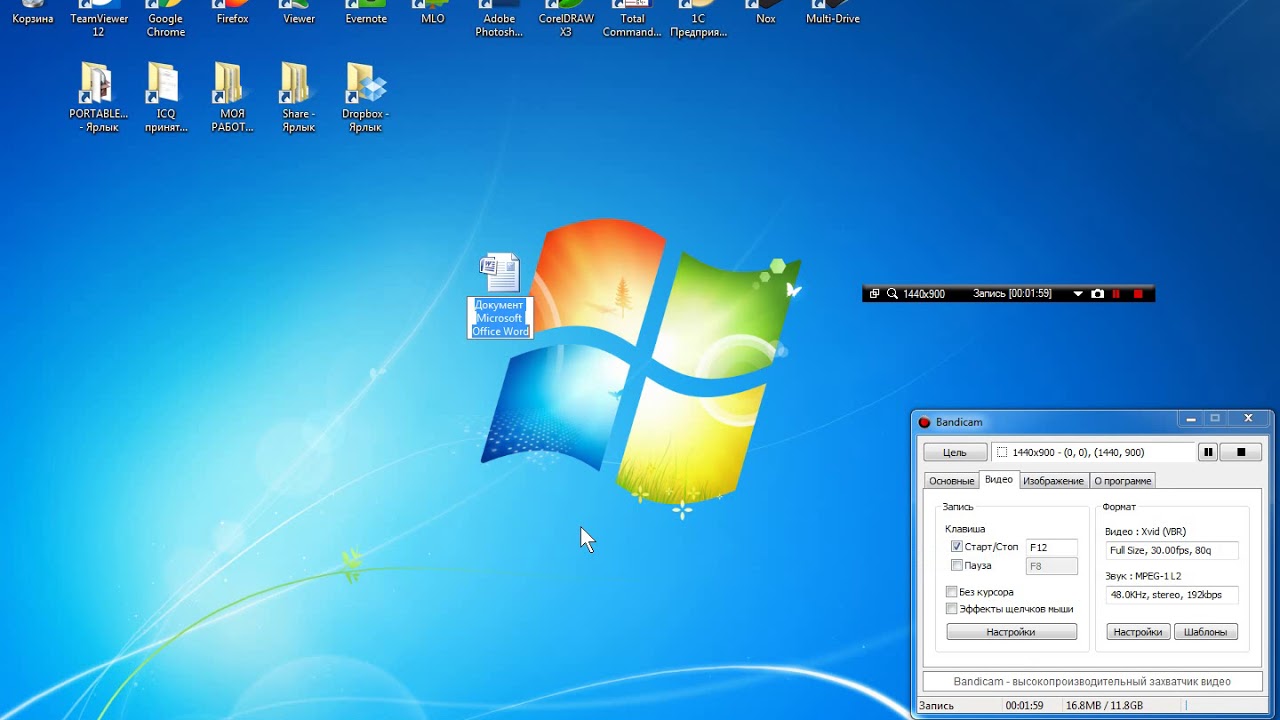The height and width of the screenshot is (720, 1280).
Task: Click the 1440x900 size label on the recording bar
Action: (924, 294)
